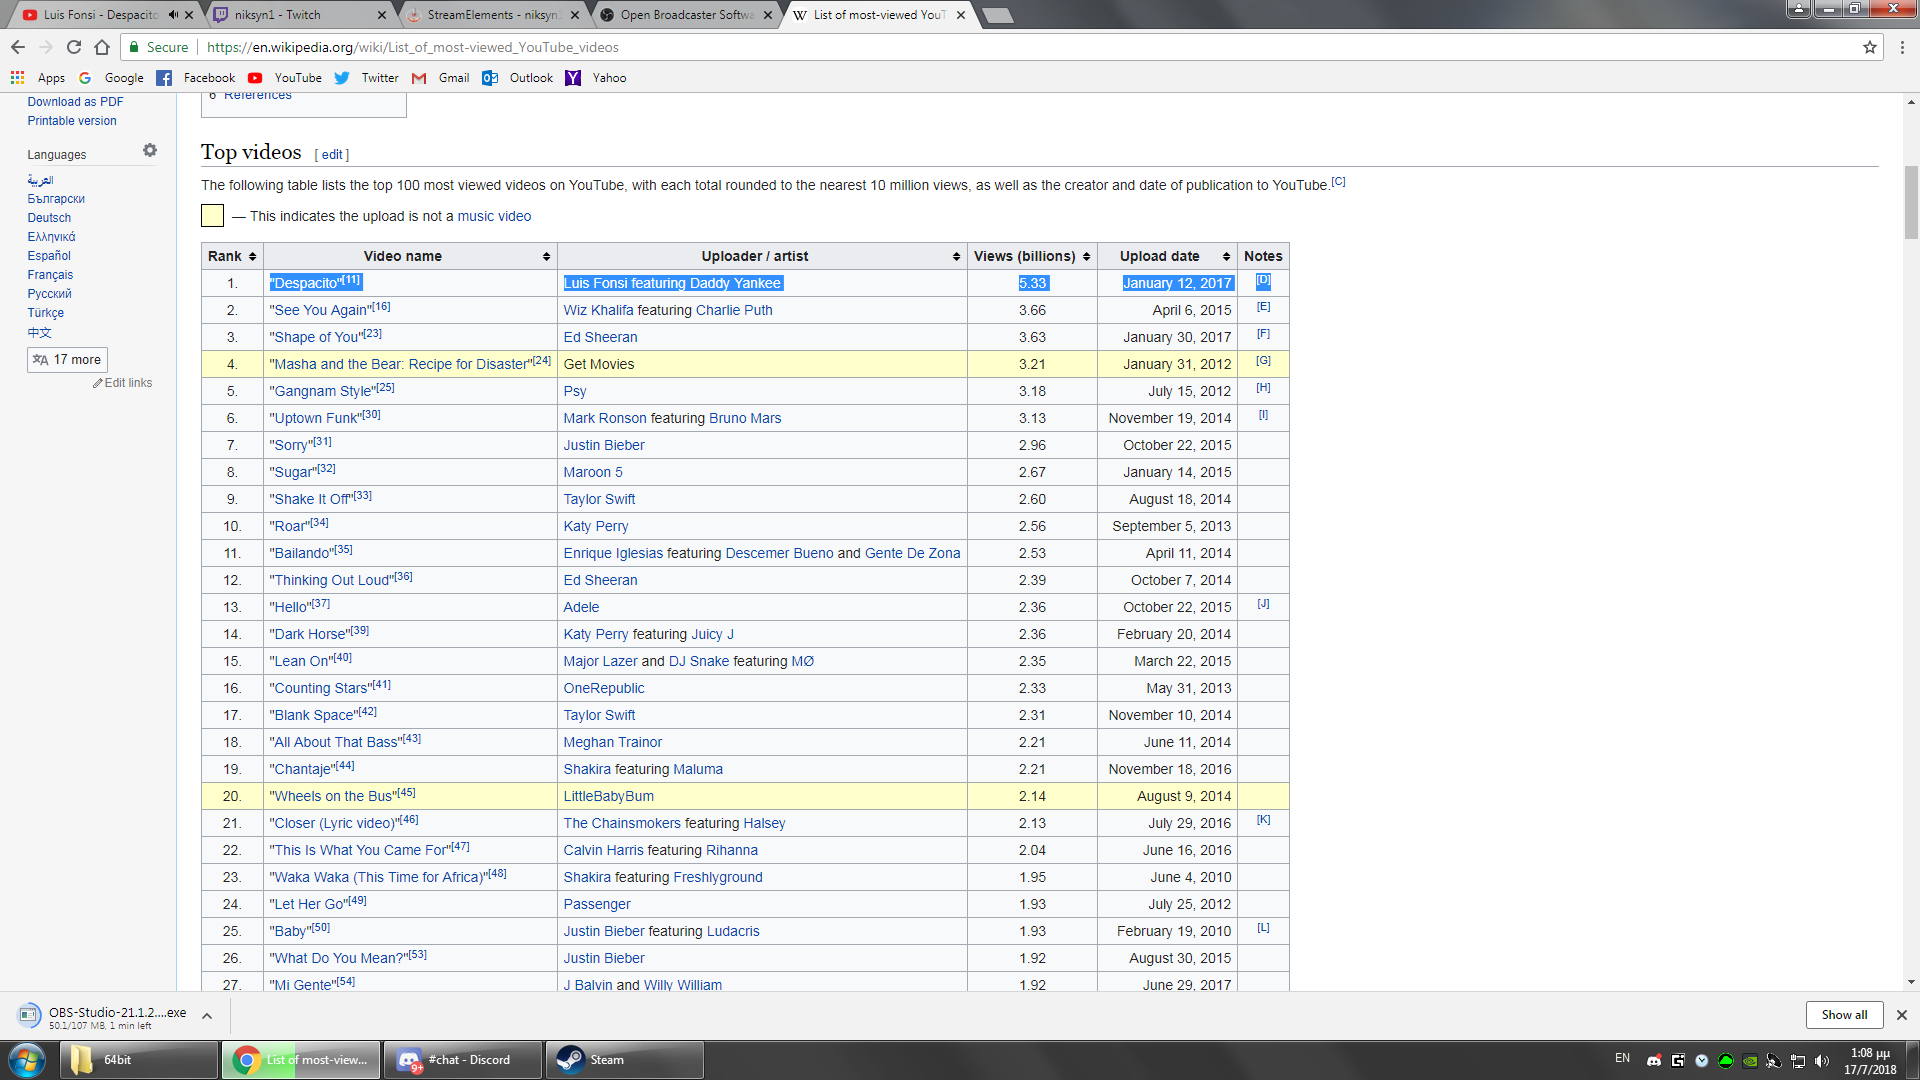Screen dimensions: 1920x1080
Task: Open language settings gear icon
Action: coord(150,150)
